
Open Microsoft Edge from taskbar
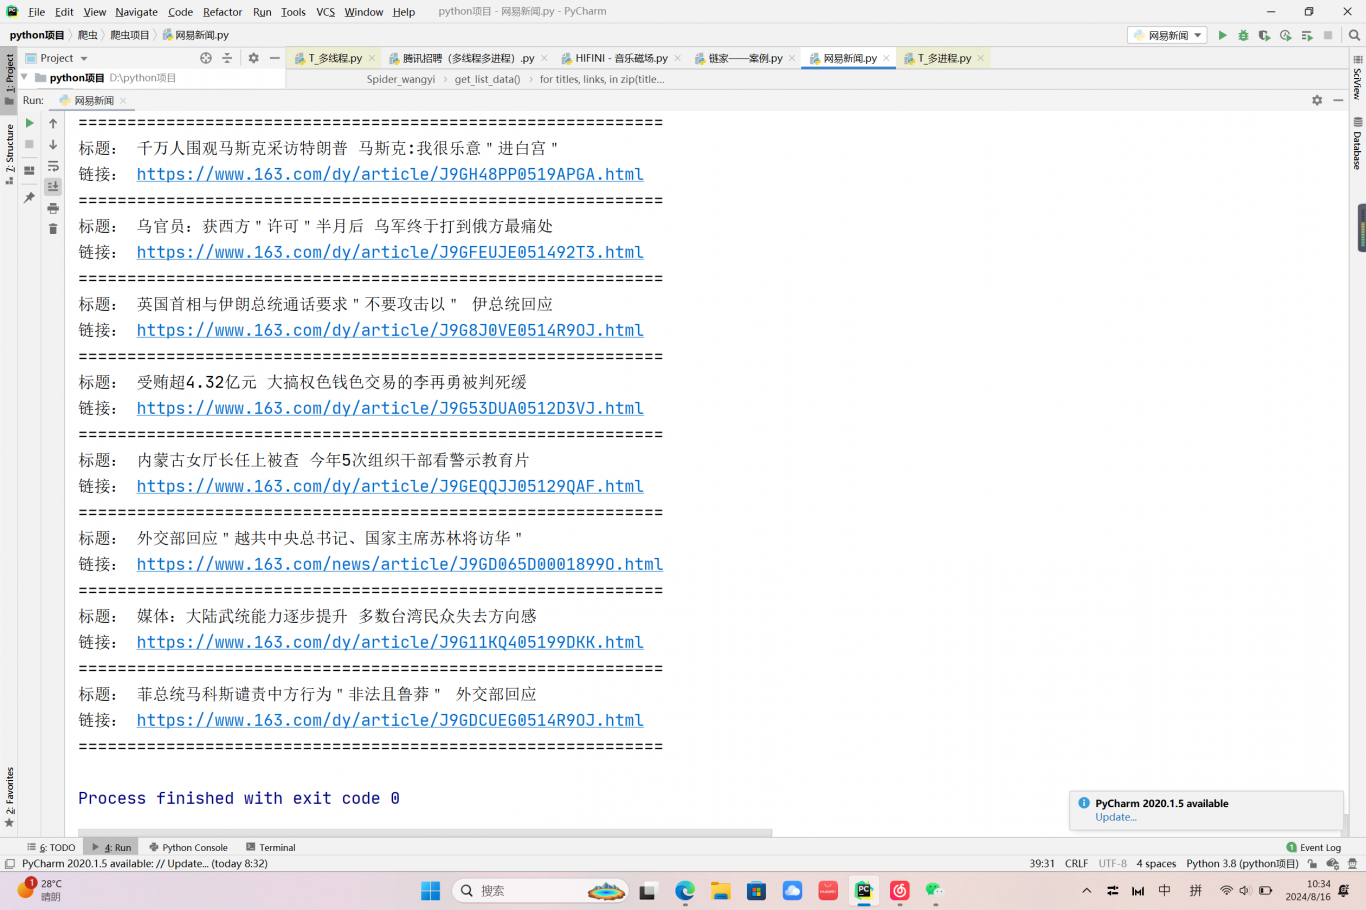coord(685,890)
